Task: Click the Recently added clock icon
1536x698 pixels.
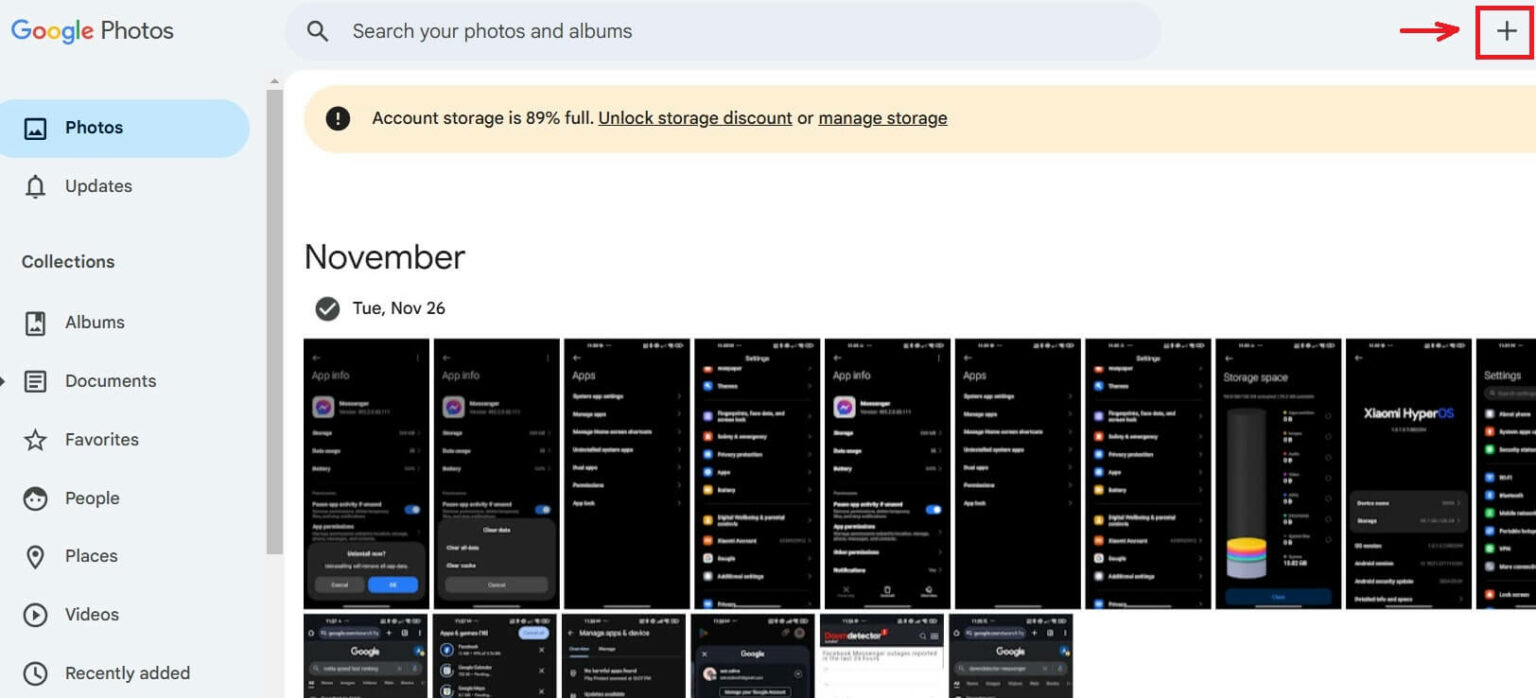Action: tap(35, 673)
